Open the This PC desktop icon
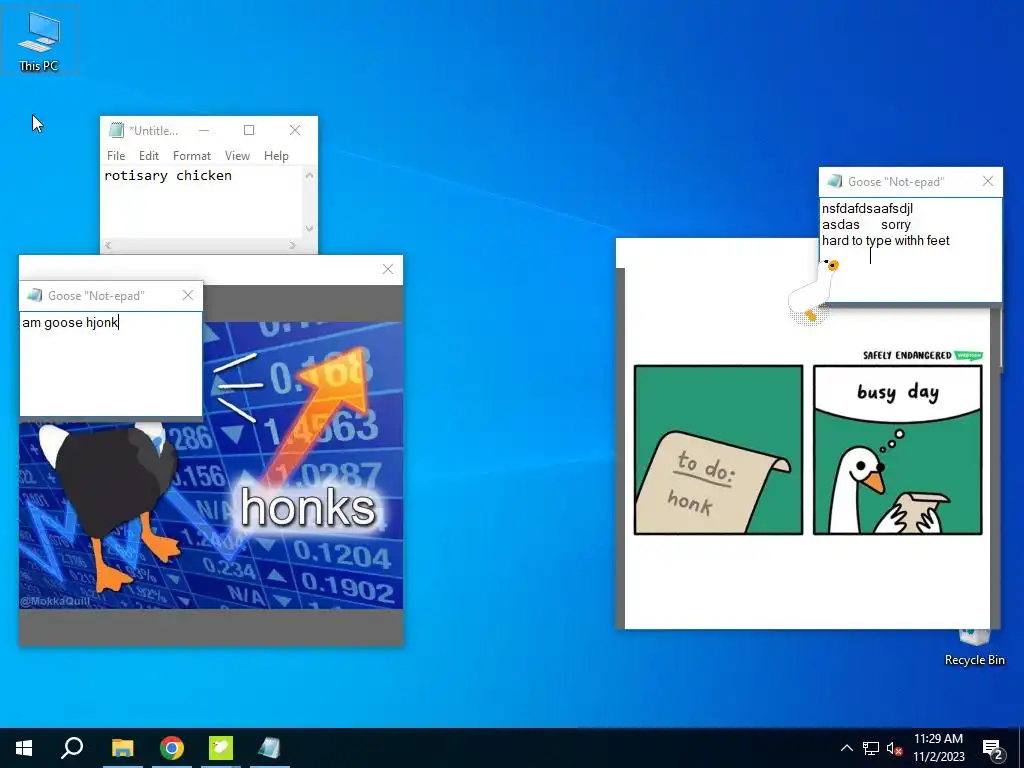Viewport: 1024px width, 768px height. 39,40
